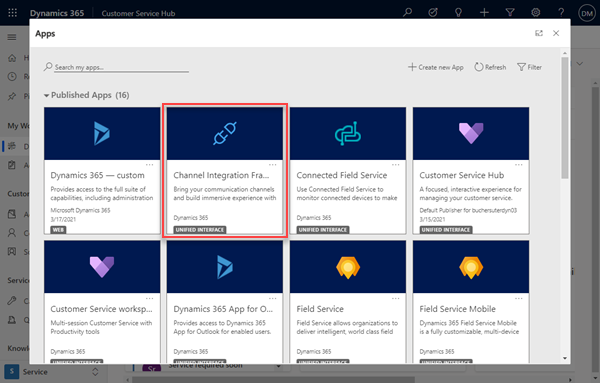
Task: Refresh the apps list
Action: click(x=490, y=67)
